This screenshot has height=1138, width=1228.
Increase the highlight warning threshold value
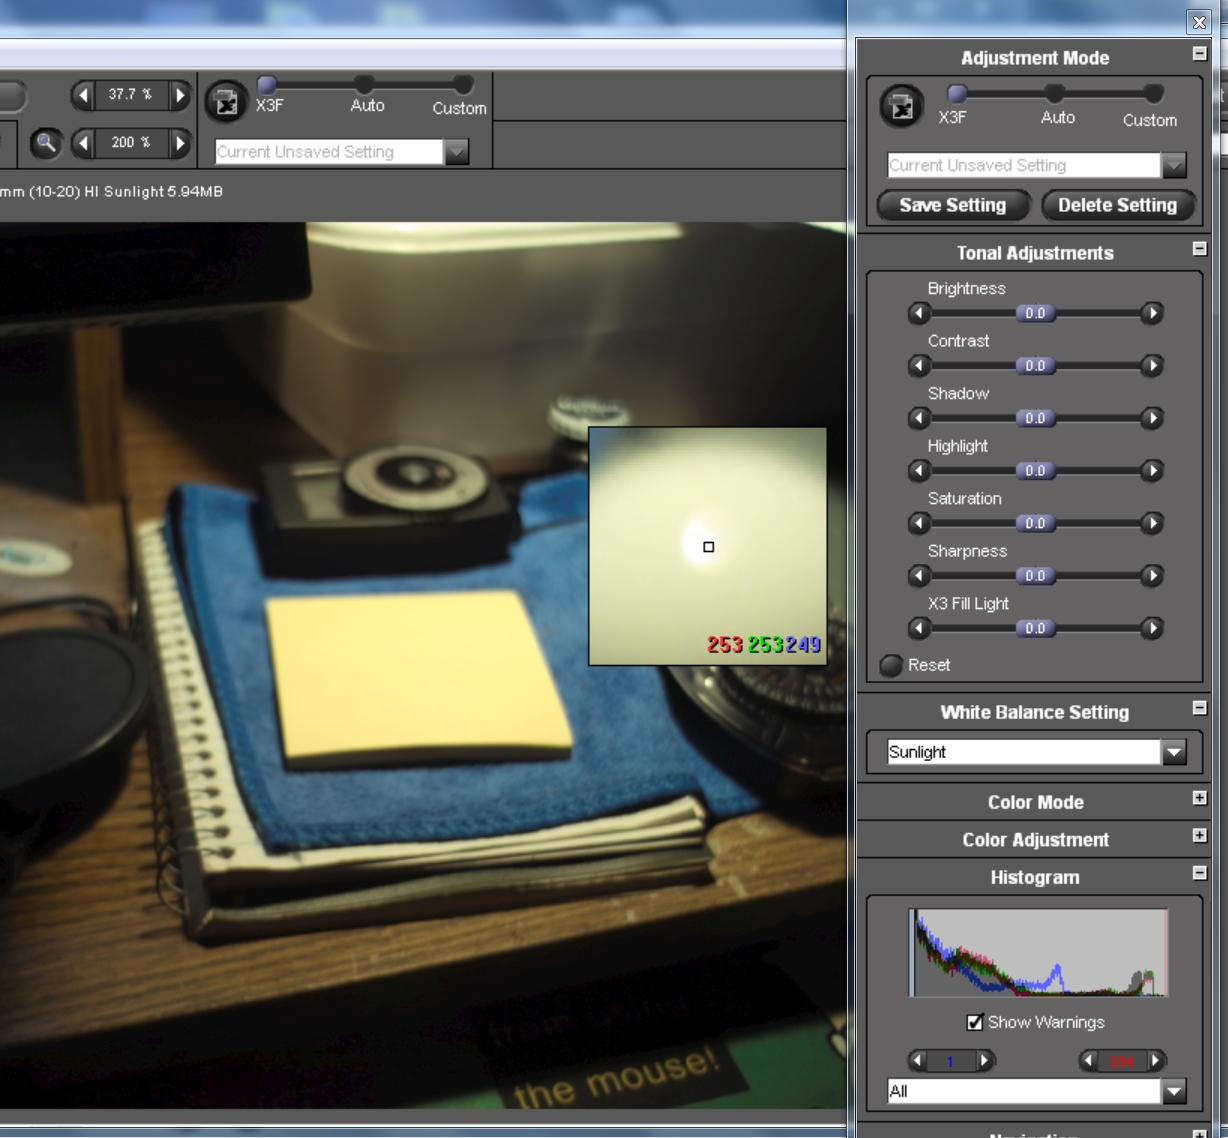[1156, 1061]
